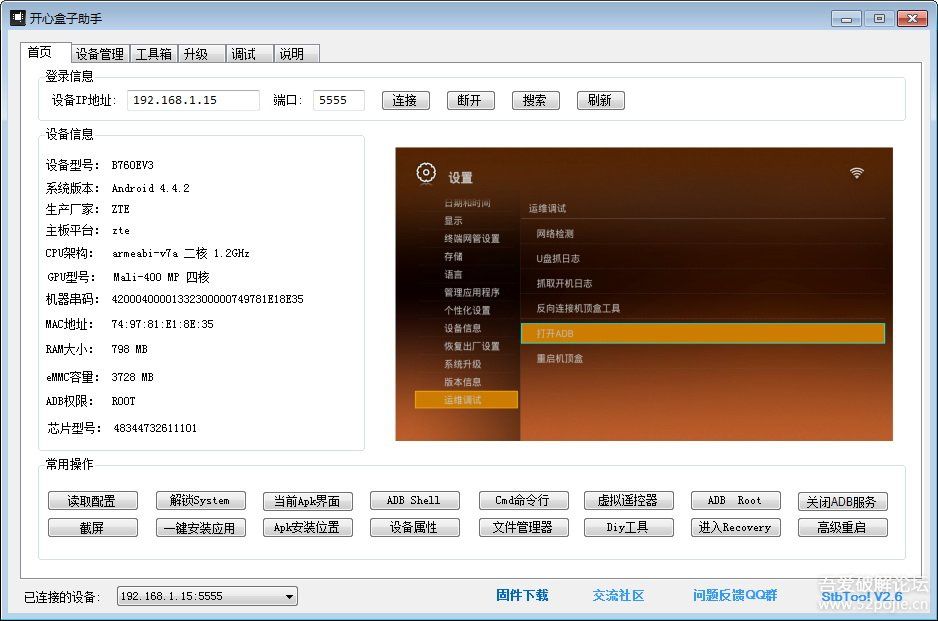Click the app icon in title bar
This screenshot has height=621, width=938.
16,18
